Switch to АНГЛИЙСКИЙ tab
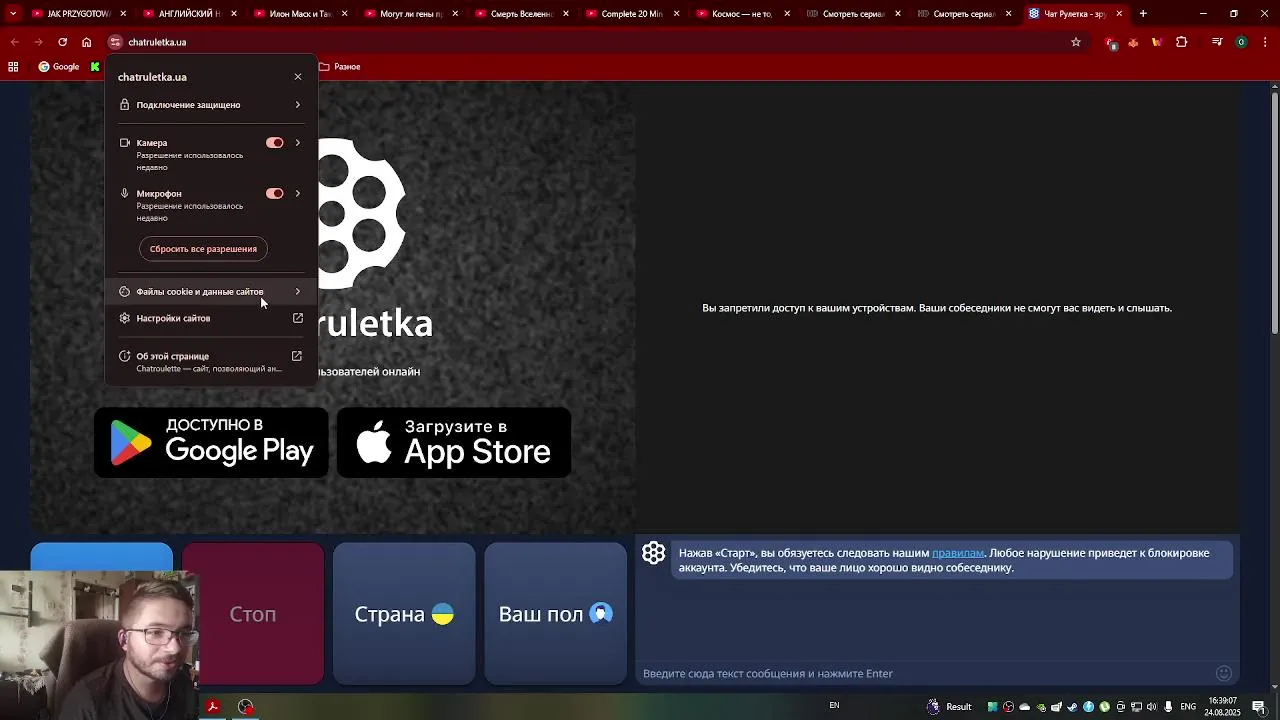1280x720 pixels. (x=190, y=14)
